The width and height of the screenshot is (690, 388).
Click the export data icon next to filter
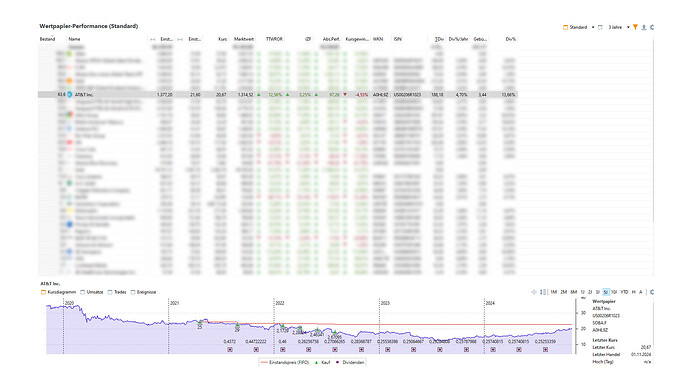point(643,27)
